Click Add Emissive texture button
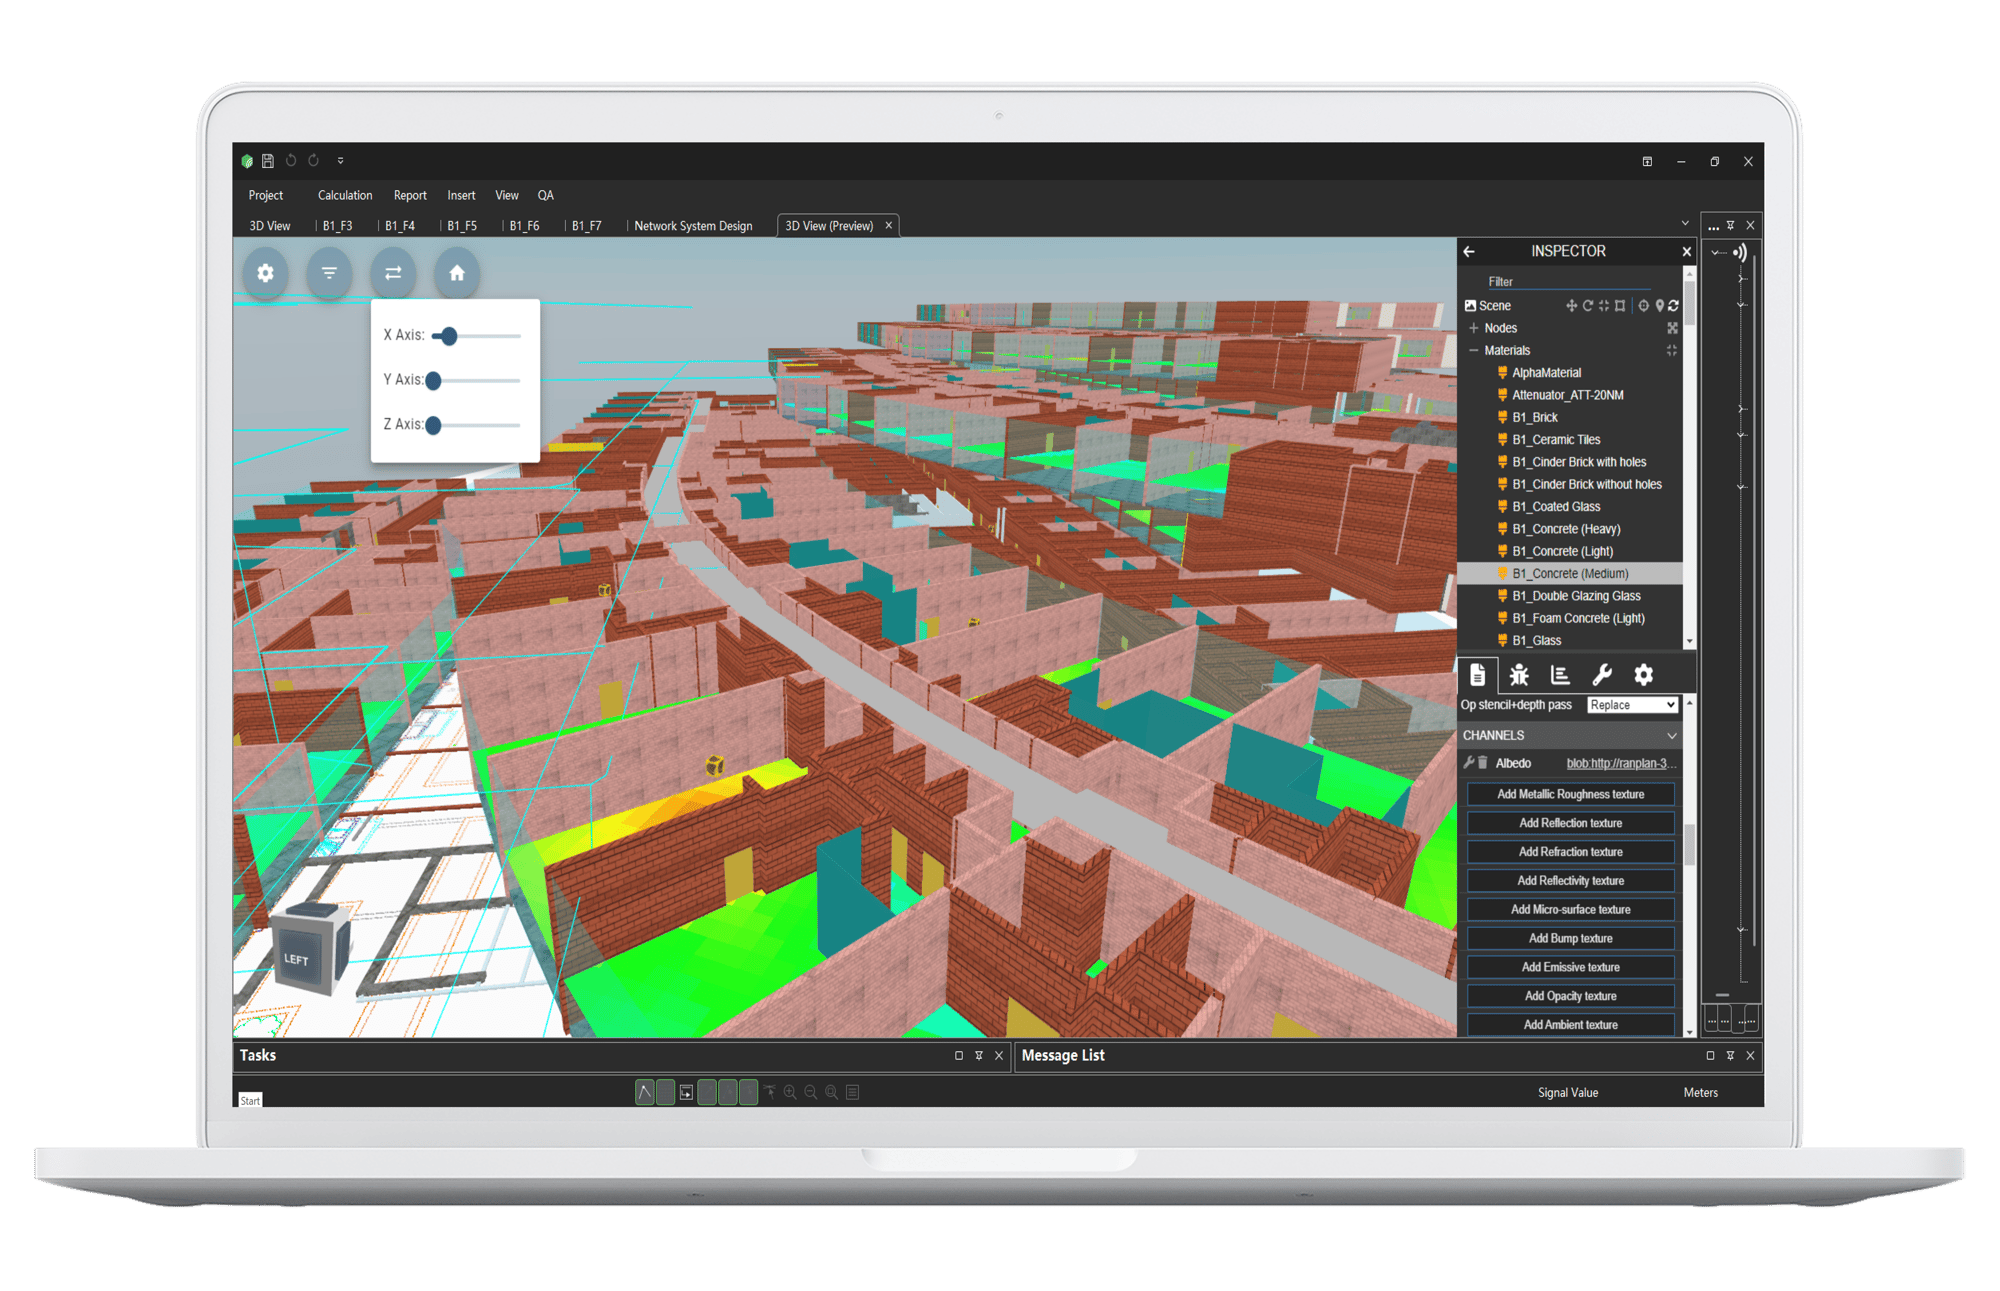Image resolution: width=2000 pixels, height=1291 pixels. pos(1570,967)
